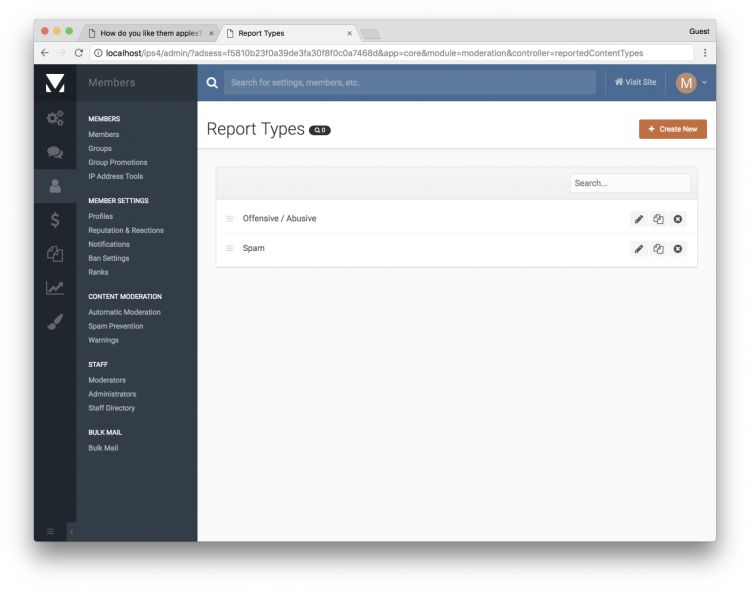The width and height of the screenshot is (750, 590).
Task: Open the user avatar M dropdown
Action: (691, 83)
